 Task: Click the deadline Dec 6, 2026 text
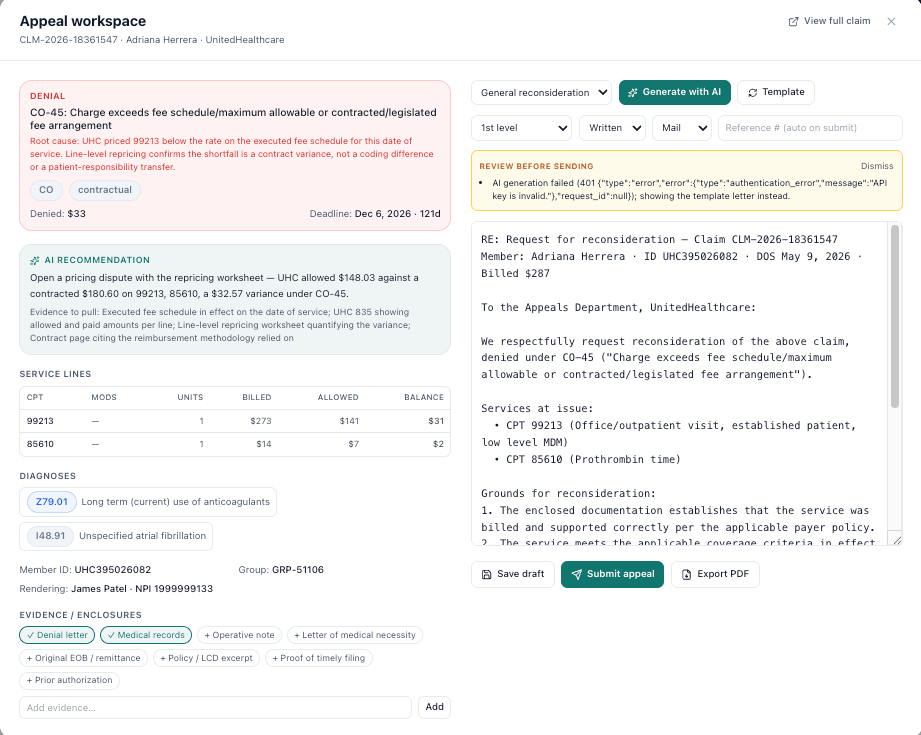pyautogui.click(x=375, y=214)
